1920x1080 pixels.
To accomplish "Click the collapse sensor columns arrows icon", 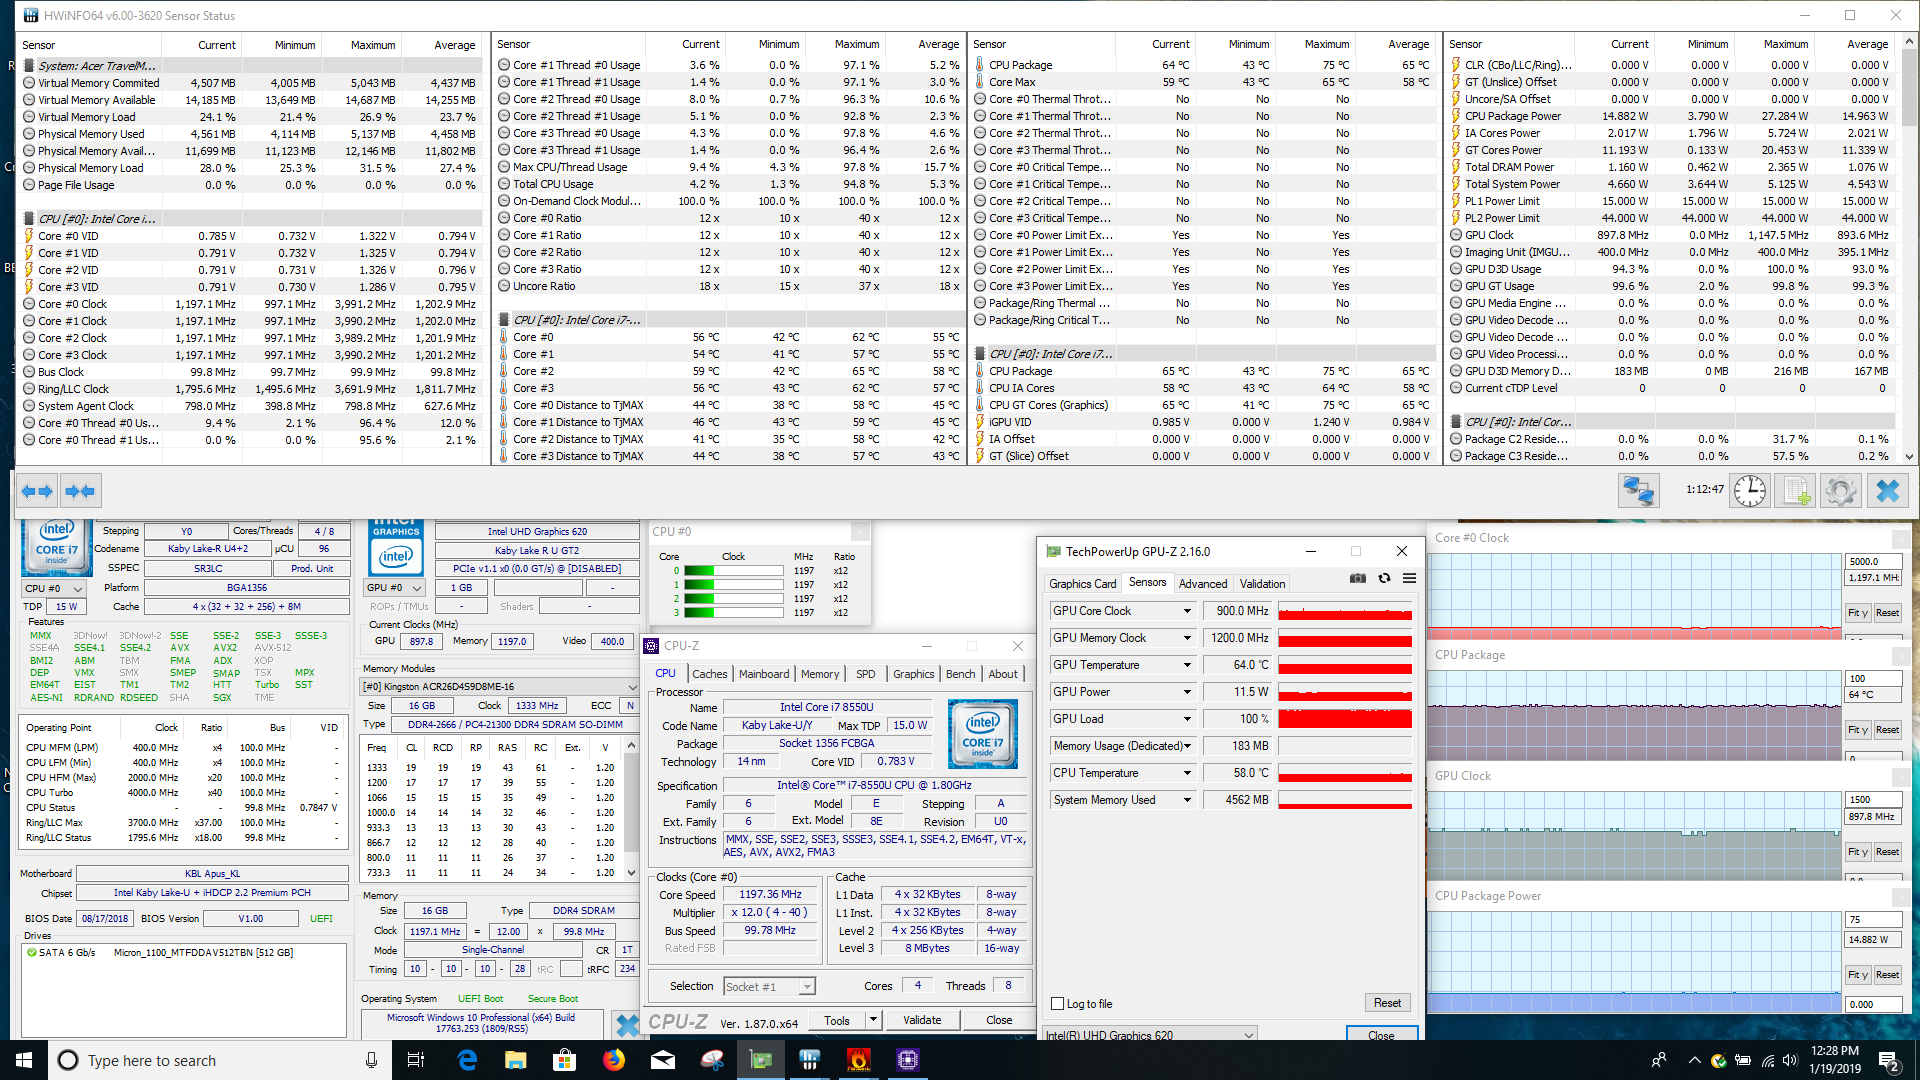I will coord(79,491).
